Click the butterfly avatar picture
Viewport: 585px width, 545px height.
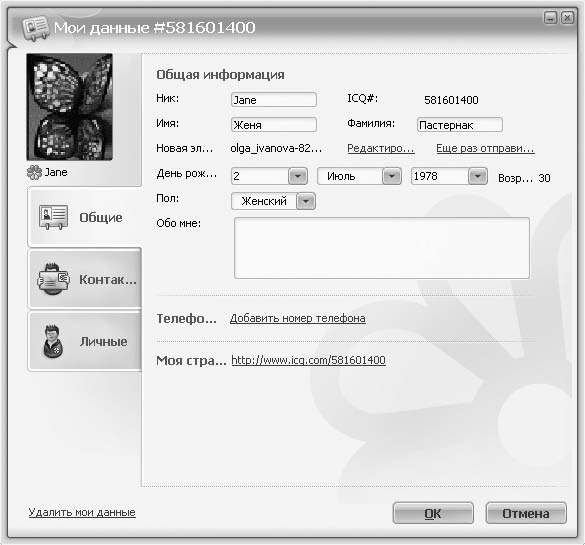click(x=70, y=107)
